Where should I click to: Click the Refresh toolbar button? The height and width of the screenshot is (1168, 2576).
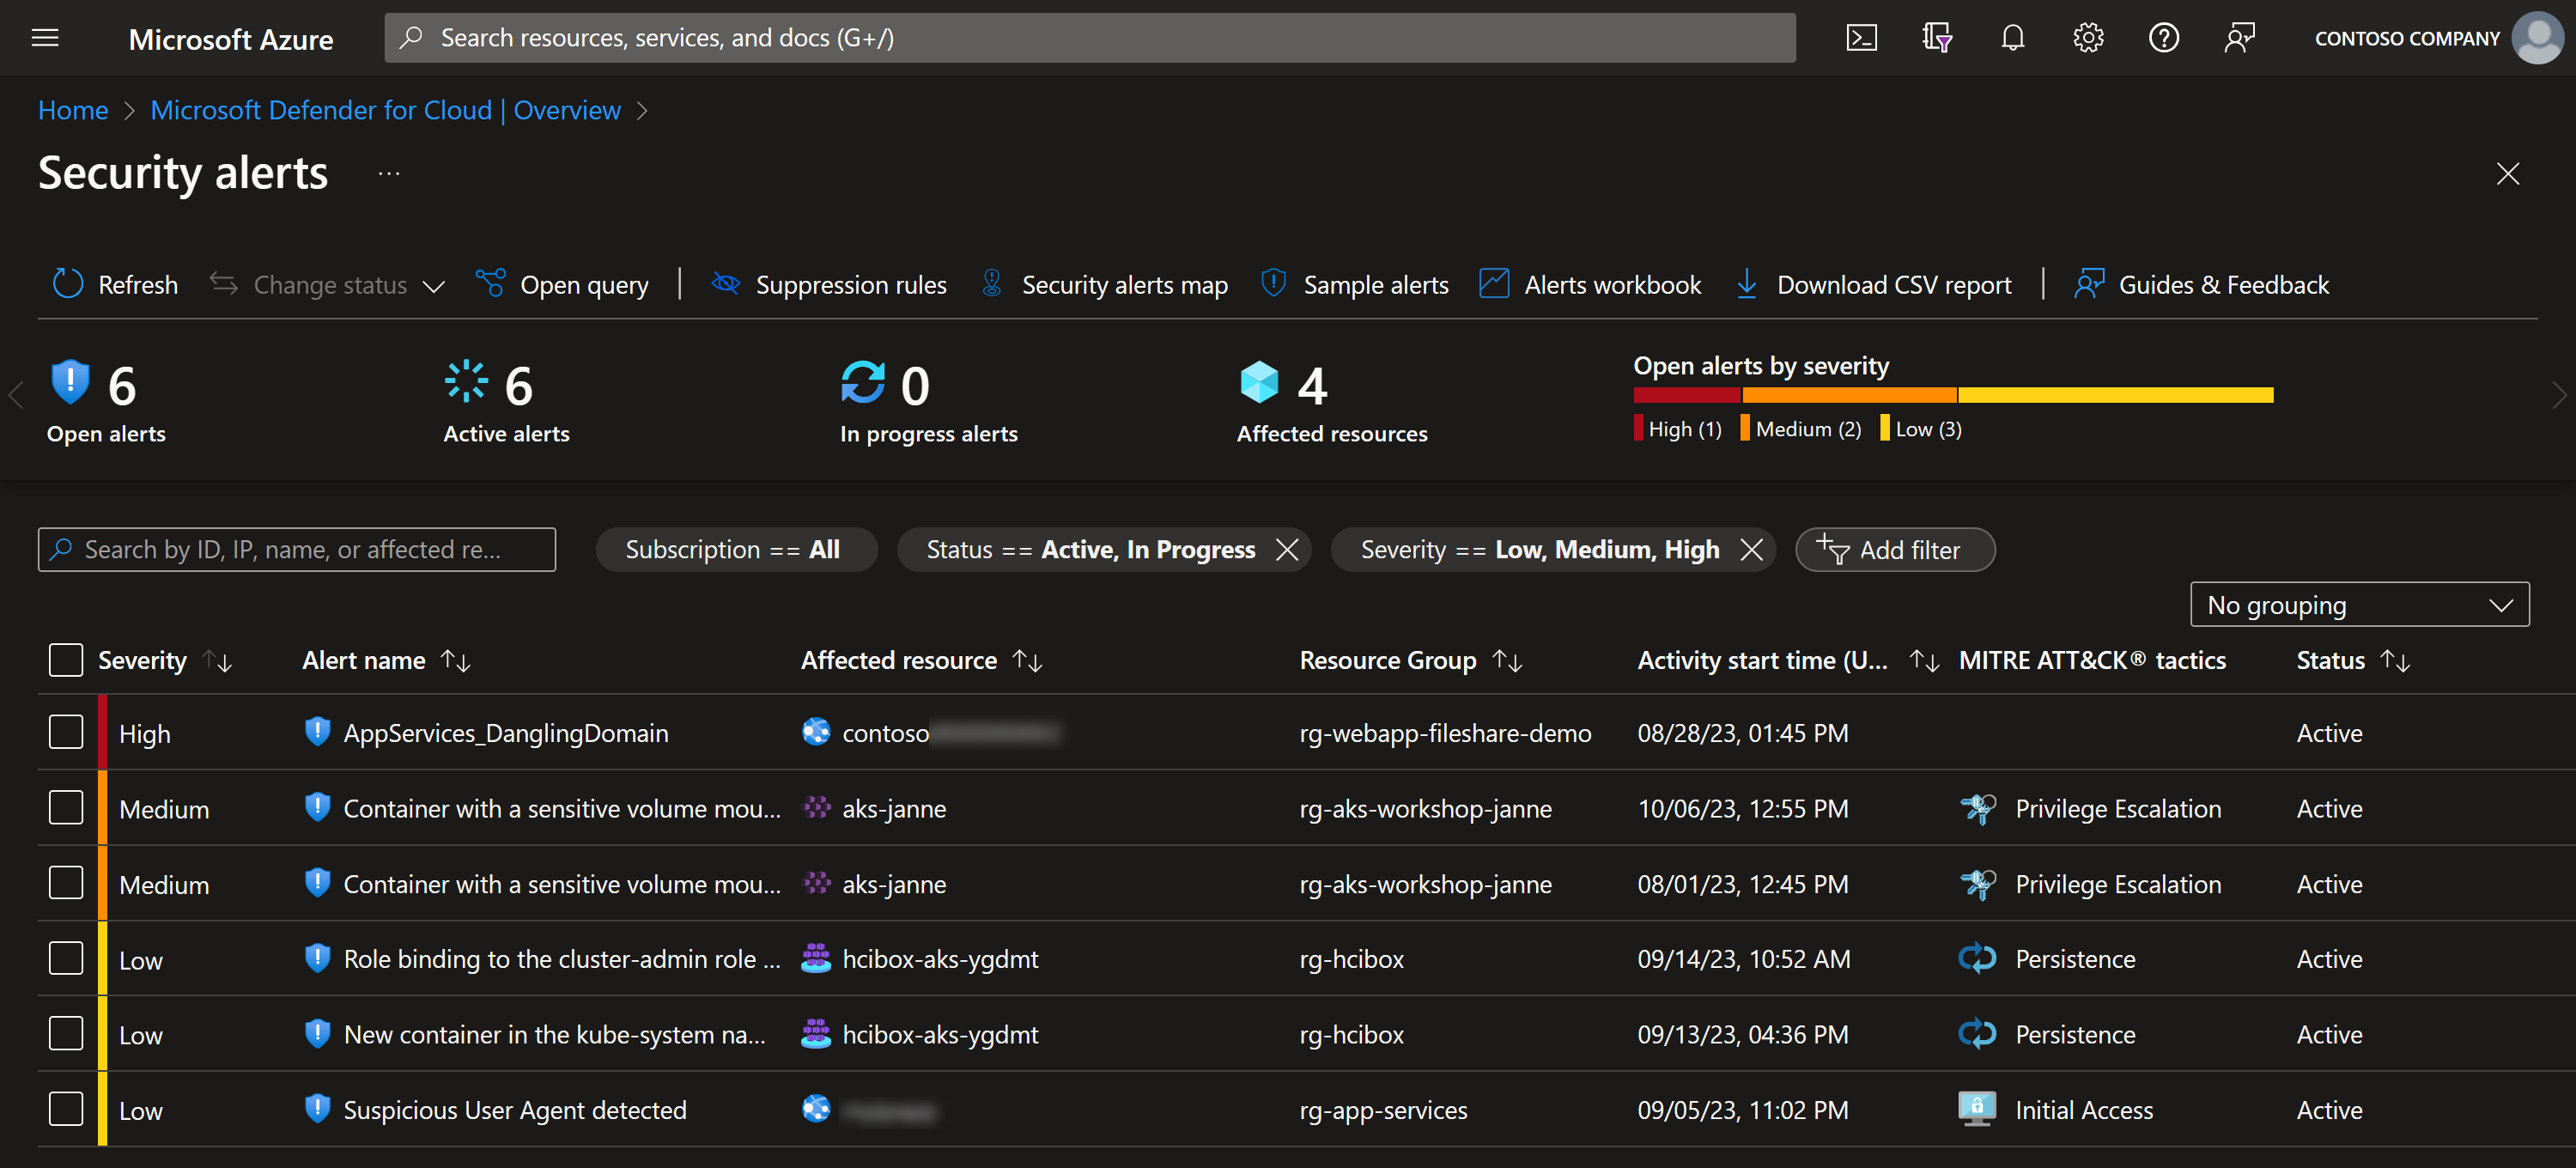pyautogui.click(x=114, y=284)
